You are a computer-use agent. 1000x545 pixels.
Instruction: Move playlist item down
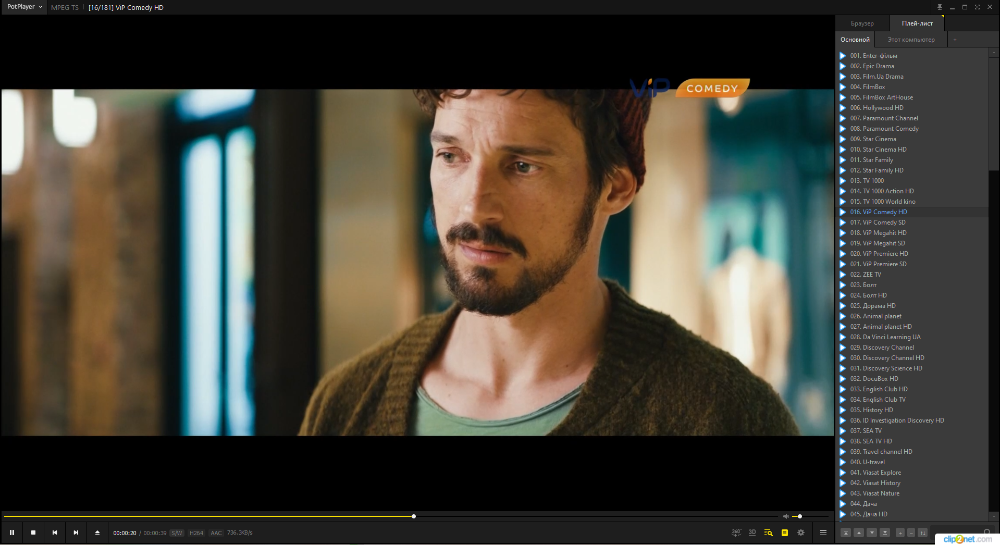pos(872,532)
